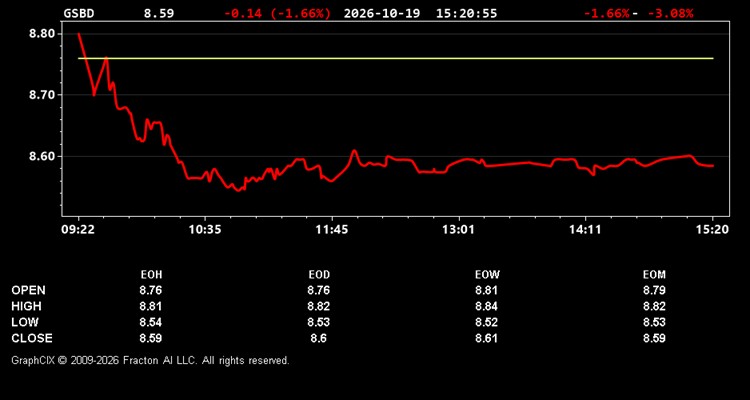The height and width of the screenshot is (400, 750).
Task: Click the 8.59 price beside the GSBD ticker
Action: pos(159,13)
